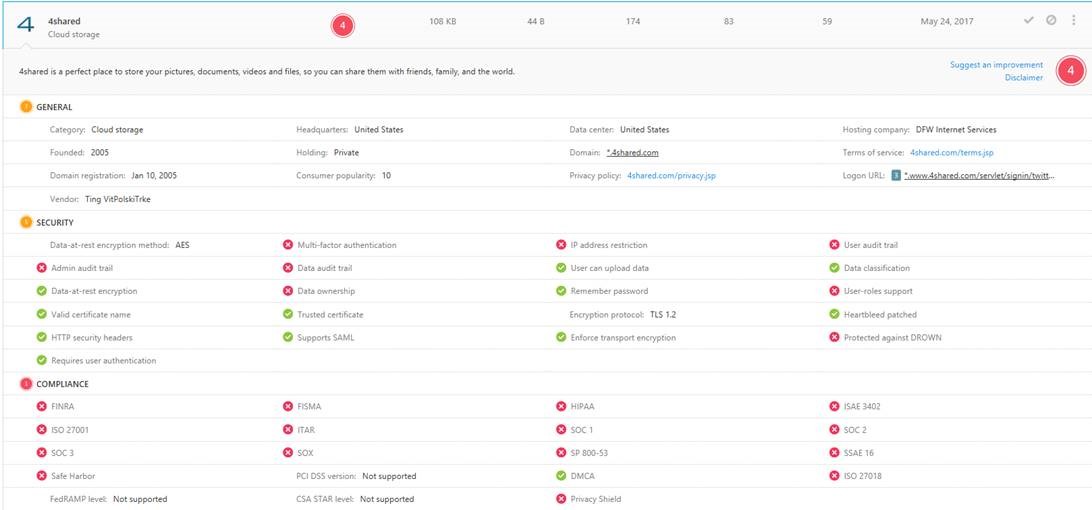Collapse the SECURITY section header
This screenshot has width=1092, height=510.
pyautogui.click(x=54, y=223)
